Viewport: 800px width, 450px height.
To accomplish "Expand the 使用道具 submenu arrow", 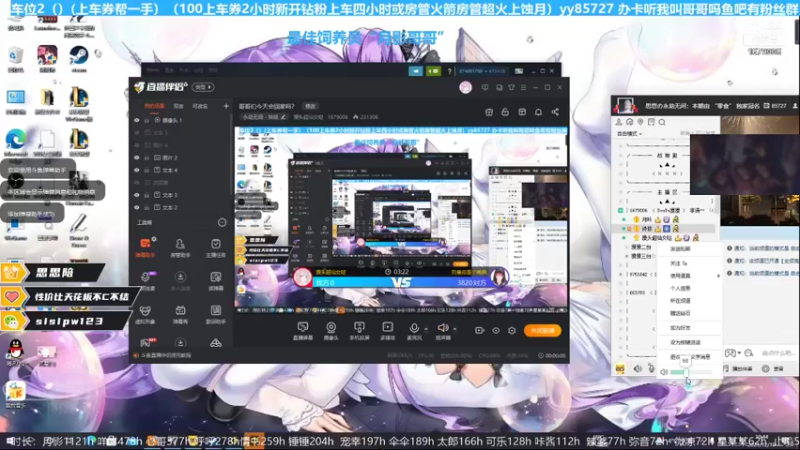I will click(718, 276).
